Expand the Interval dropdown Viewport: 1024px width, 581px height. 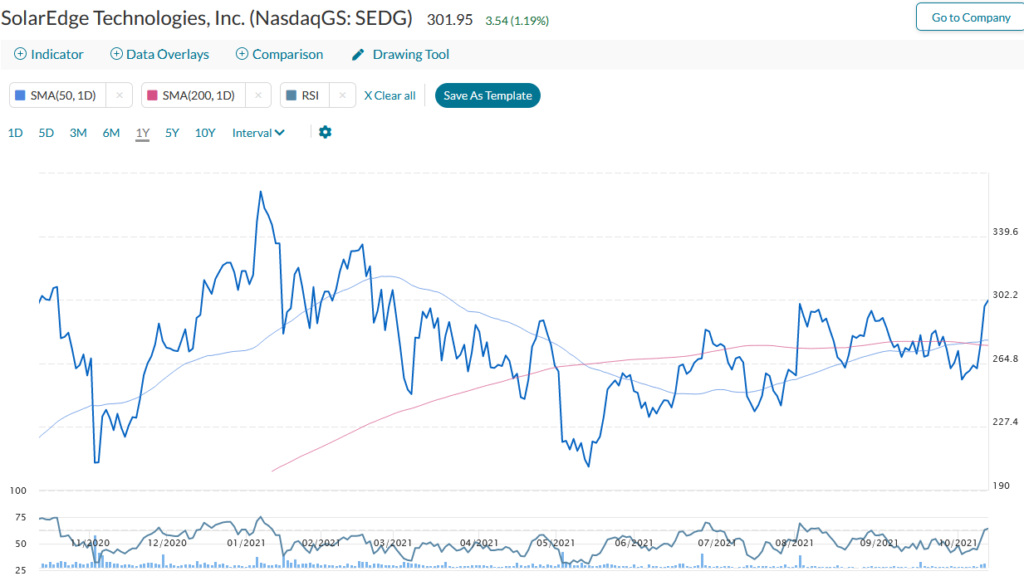coord(258,133)
